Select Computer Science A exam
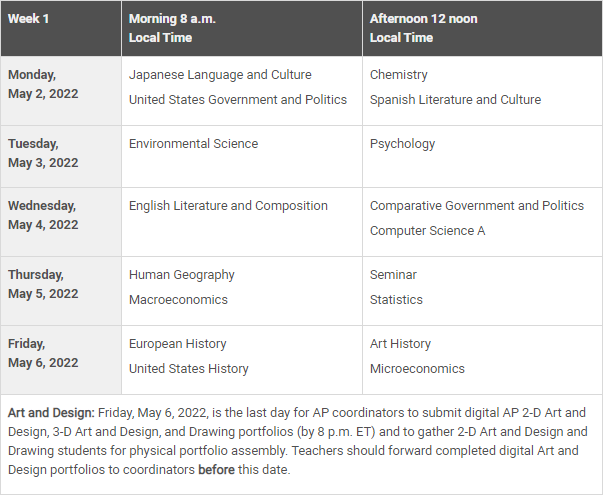Image resolution: width=604 pixels, height=496 pixels. [427, 231]
